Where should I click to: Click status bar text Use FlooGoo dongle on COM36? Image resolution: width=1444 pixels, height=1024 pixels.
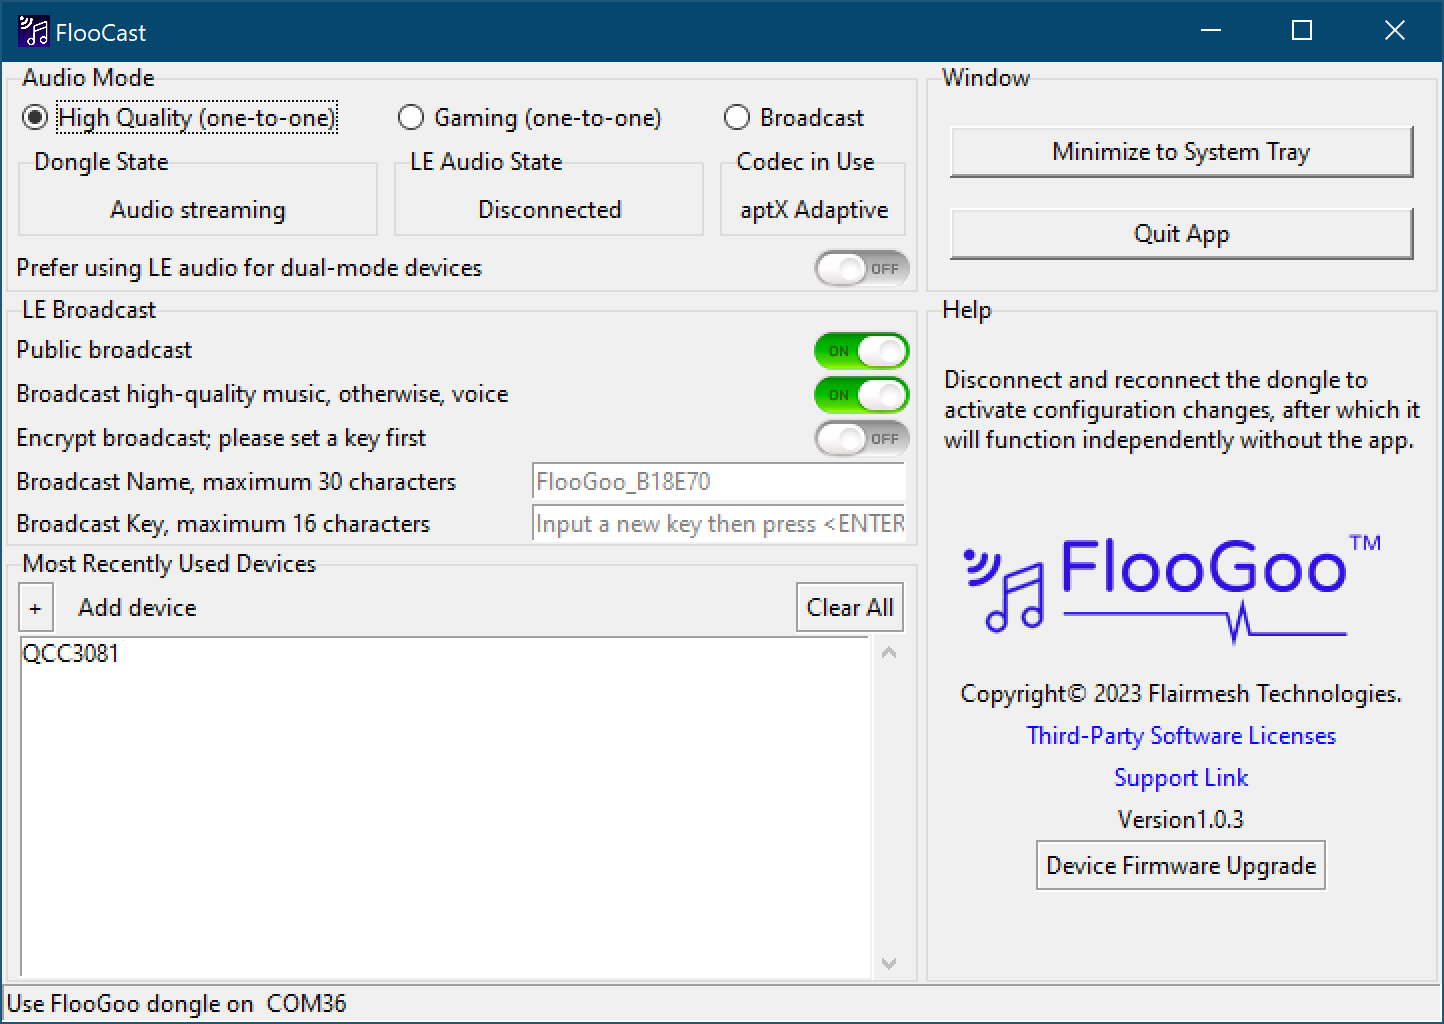(177, 1004)
